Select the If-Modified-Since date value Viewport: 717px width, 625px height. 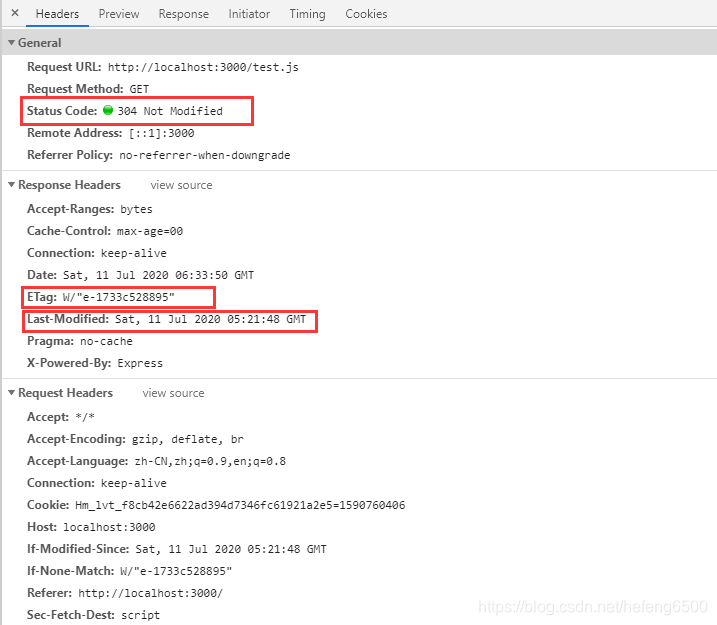click(x=231, y=549)
